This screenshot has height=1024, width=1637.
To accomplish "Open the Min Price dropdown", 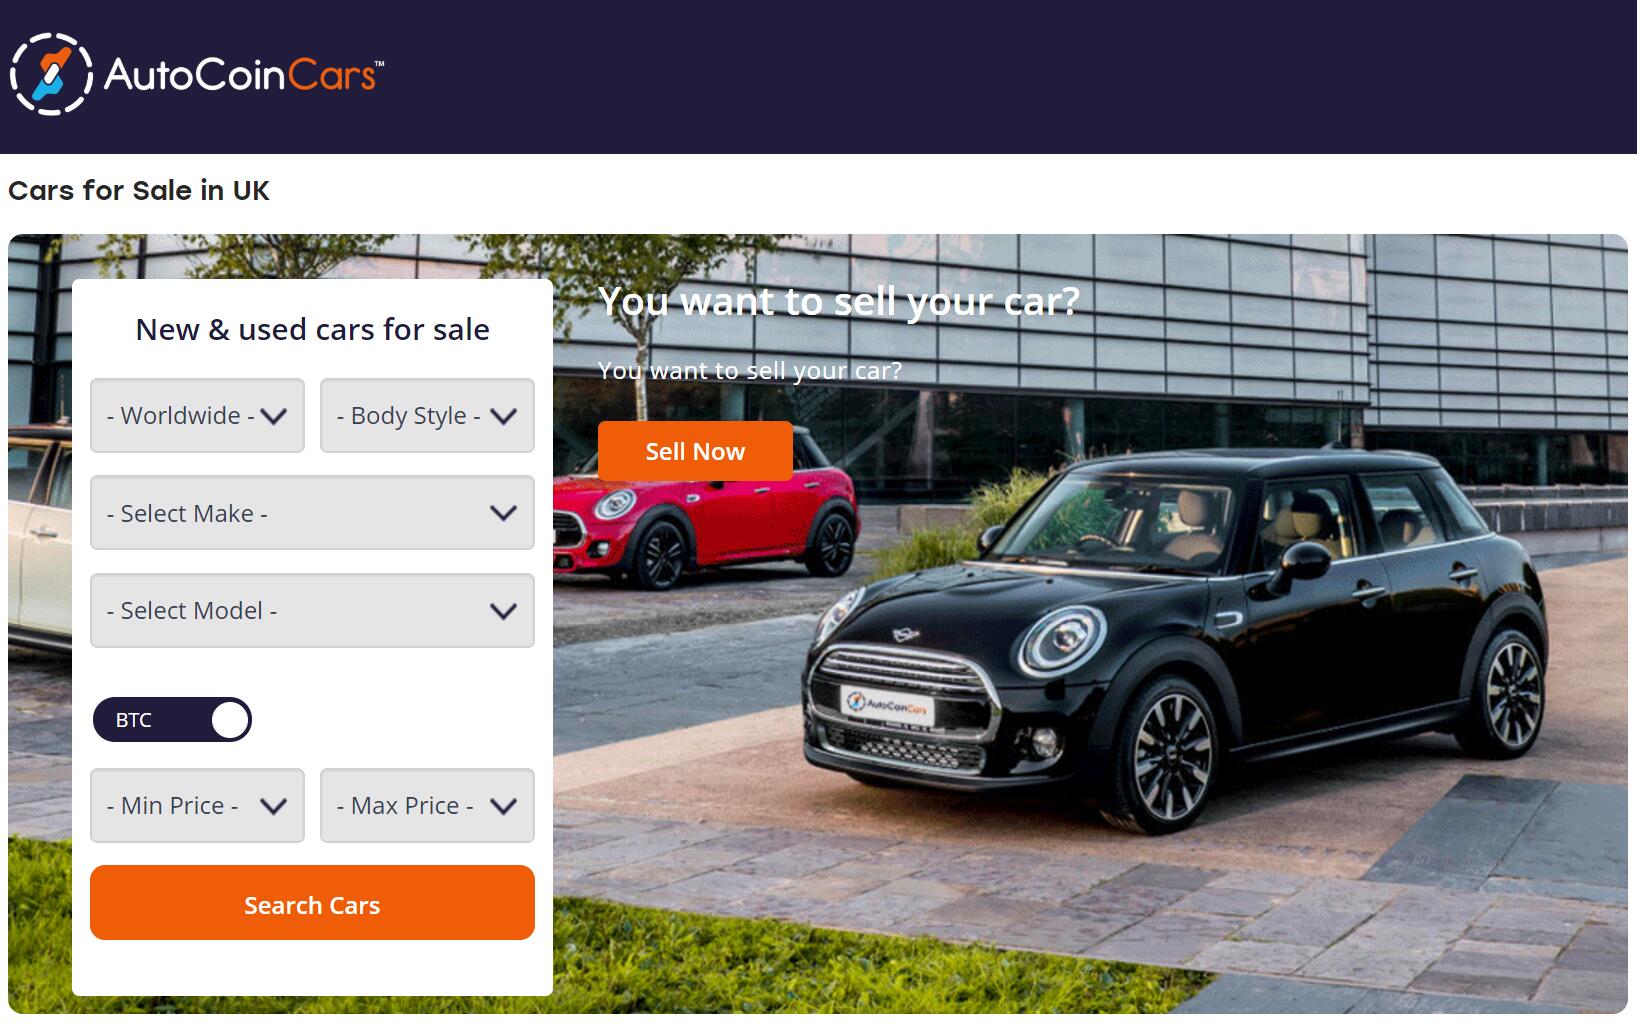I will coord(197,805).
